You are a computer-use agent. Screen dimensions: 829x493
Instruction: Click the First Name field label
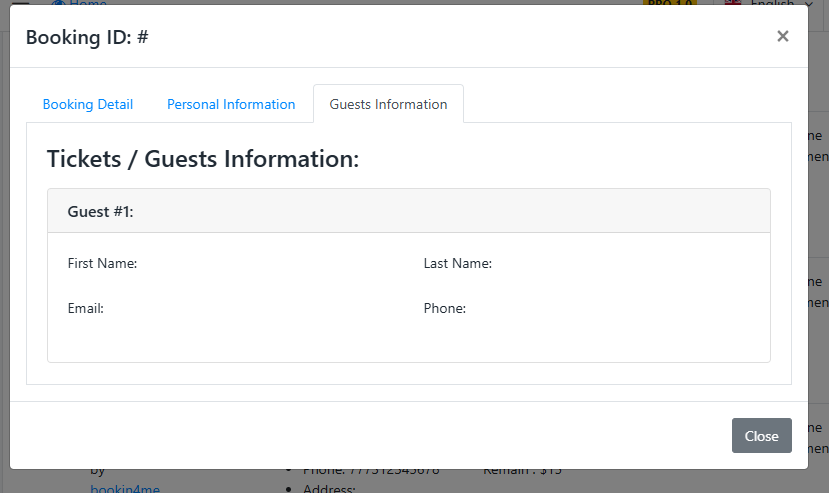pos(102,263)
